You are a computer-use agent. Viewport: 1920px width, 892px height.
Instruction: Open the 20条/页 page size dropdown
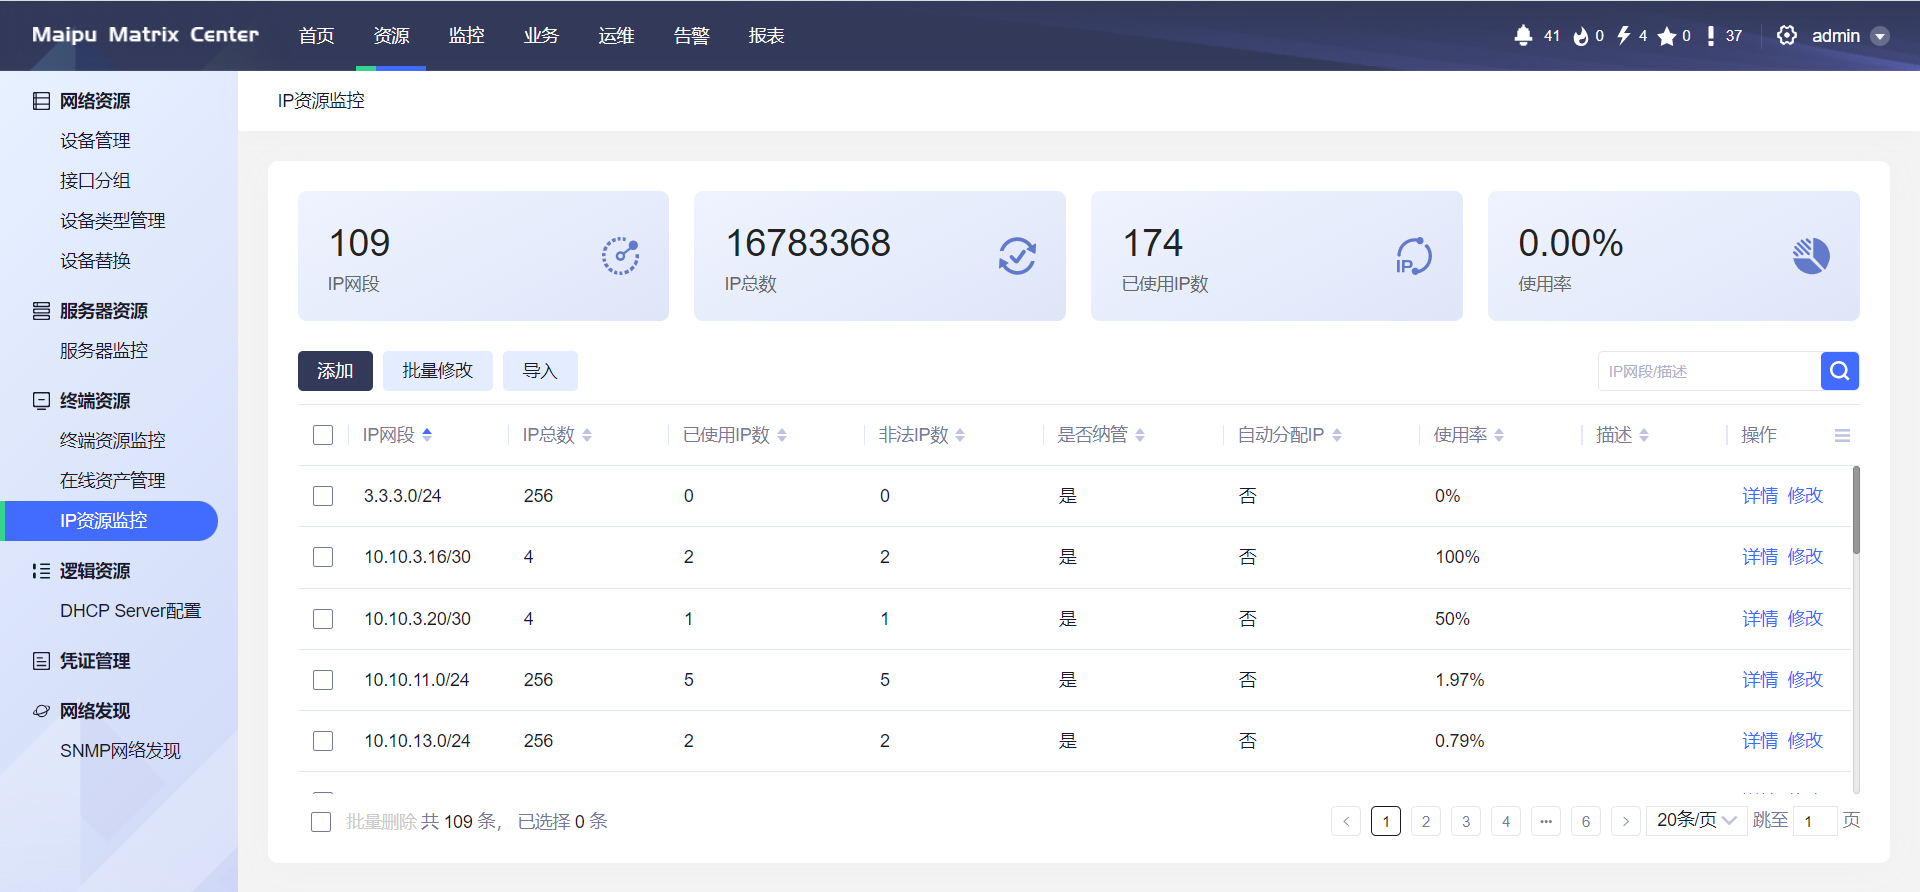pyautogui.click(x=1696, y=821)
